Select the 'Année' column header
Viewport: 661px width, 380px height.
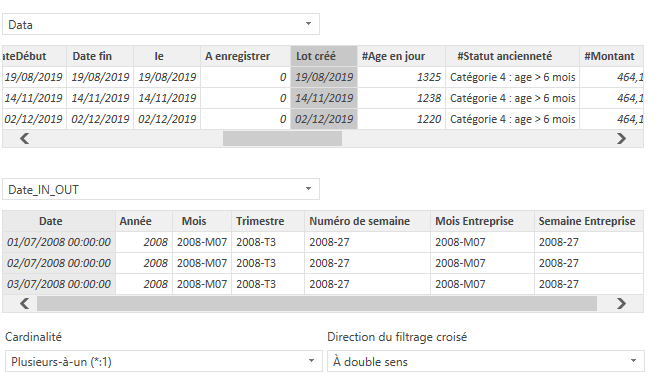point(144,221)
